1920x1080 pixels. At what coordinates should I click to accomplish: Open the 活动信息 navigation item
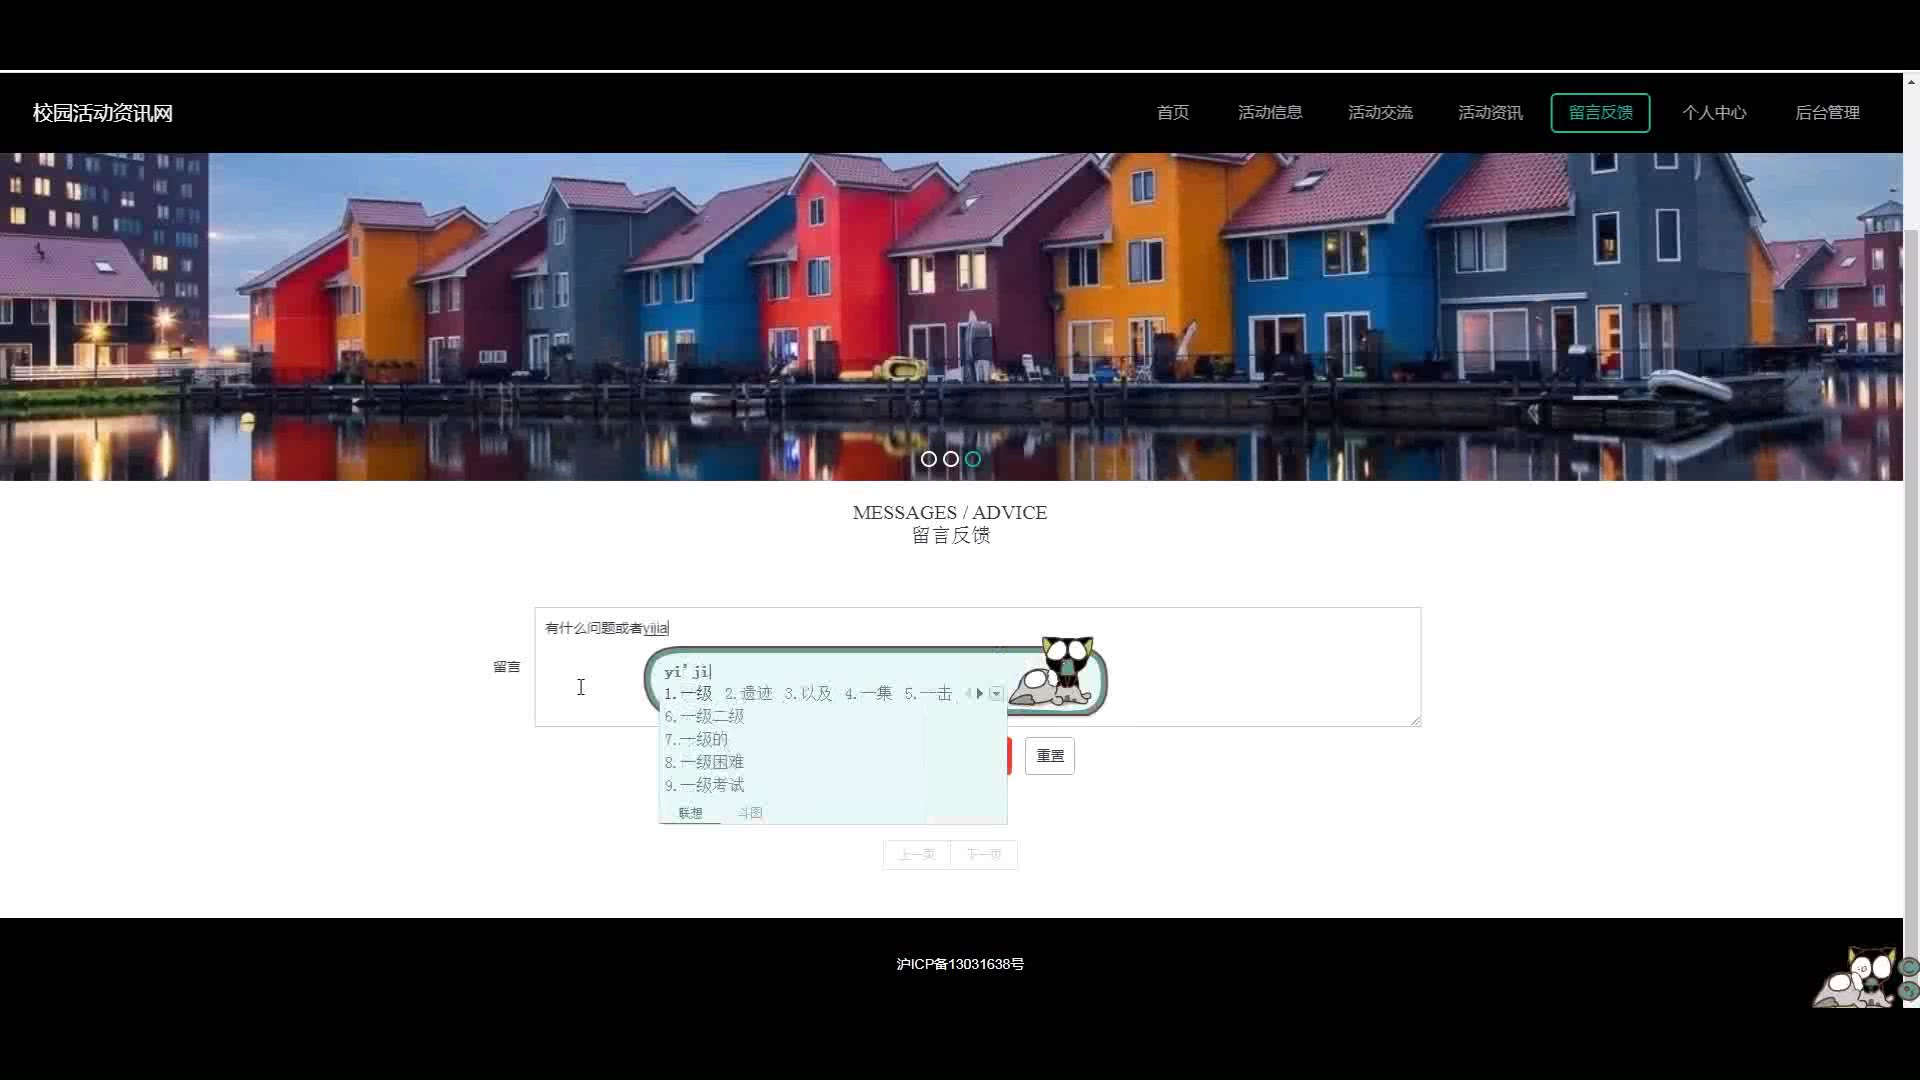click(x=1270, y=113)
